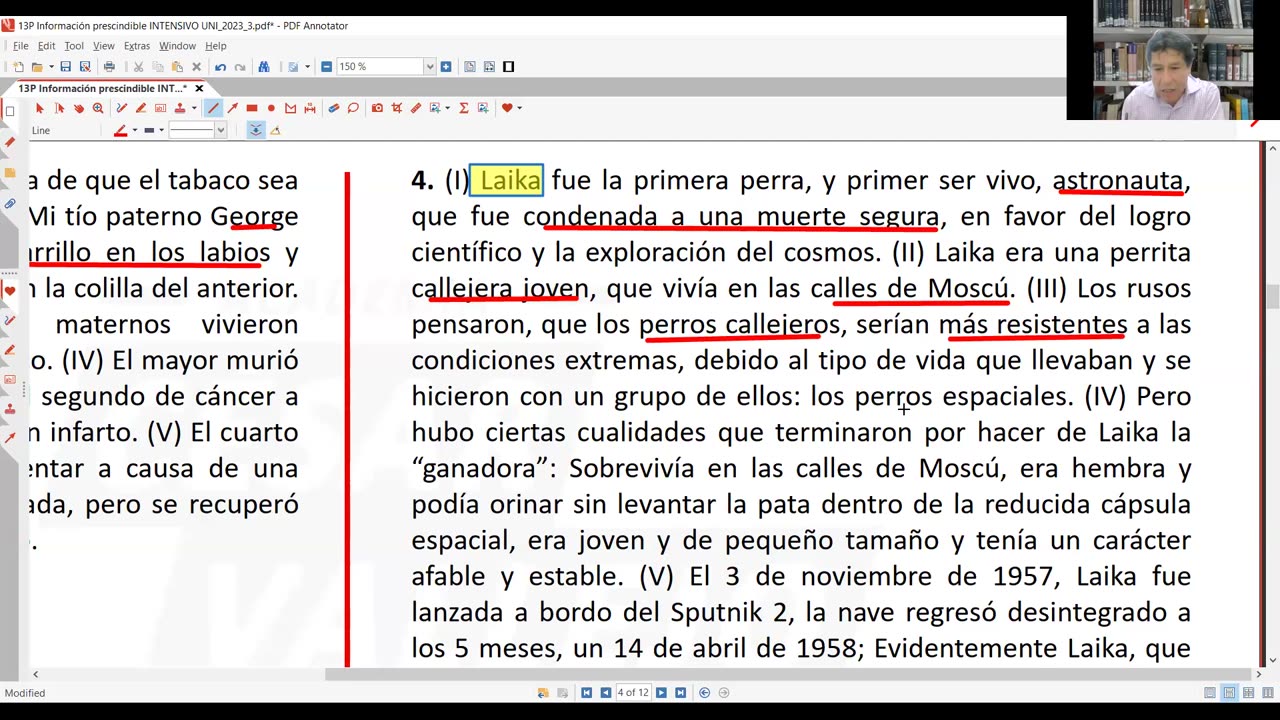Image resolution: width=1280 pixels, height=720 pixels.
Task: Toggle the Line tool active state
Action: tap(213, 108)
